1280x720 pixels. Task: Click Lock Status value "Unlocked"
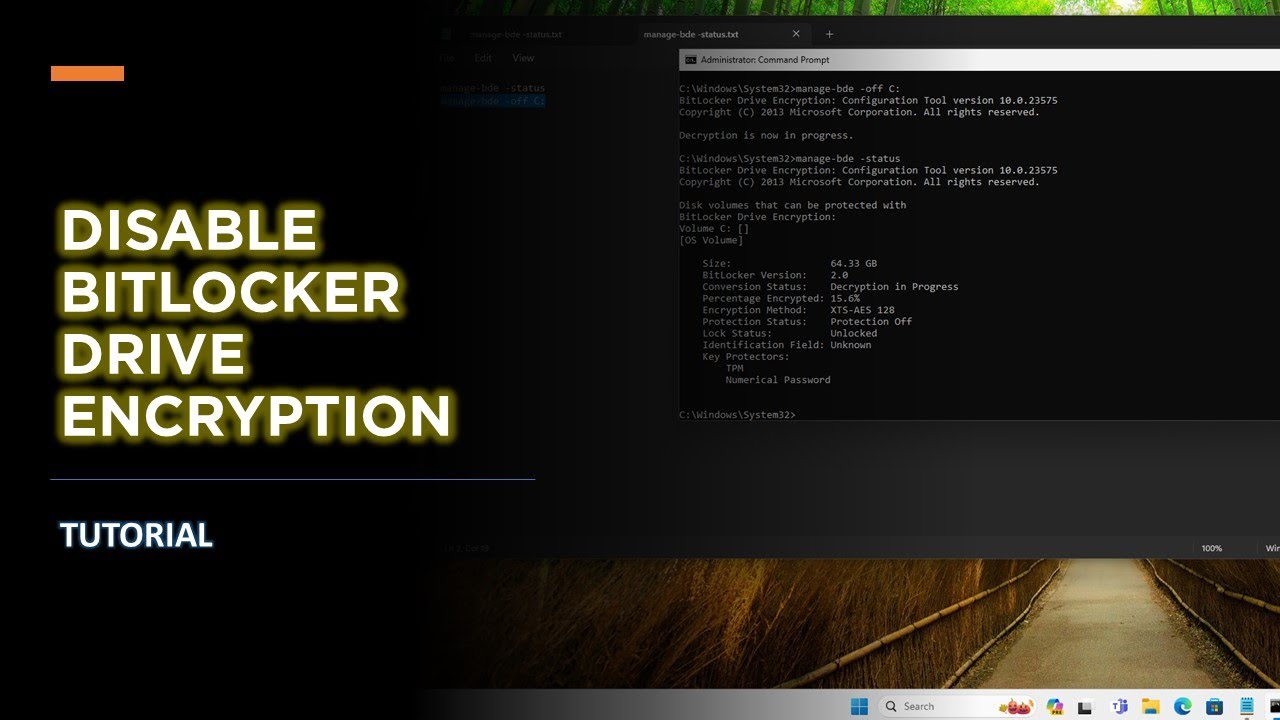point(853,333)
